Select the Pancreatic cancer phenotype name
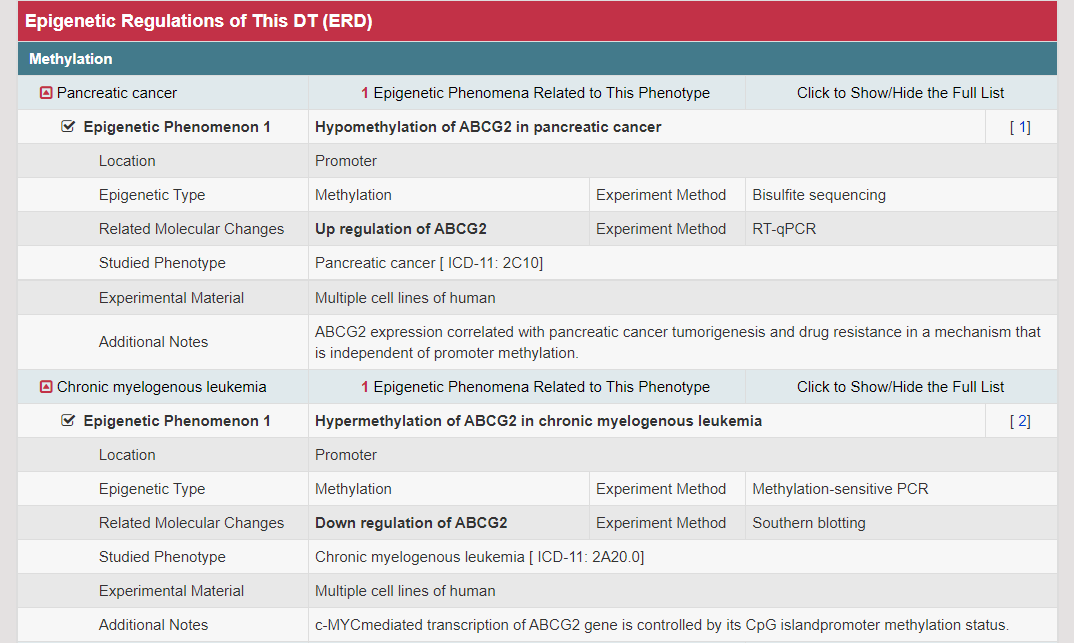The width and height of the screenshot is (1074, 643). pos(117,93)
